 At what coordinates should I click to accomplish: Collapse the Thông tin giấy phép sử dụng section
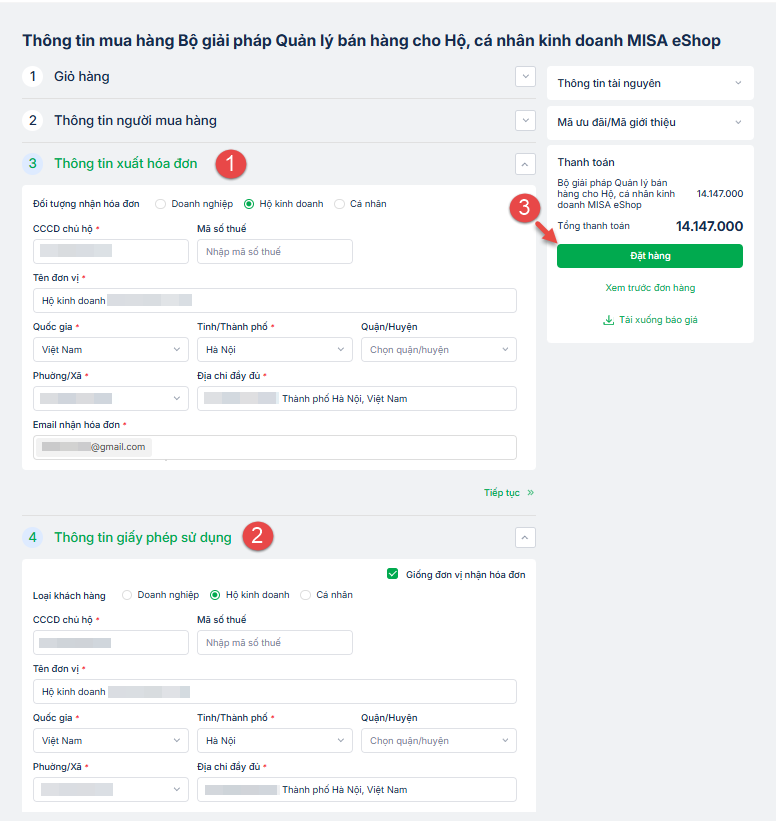click(526, 538)
